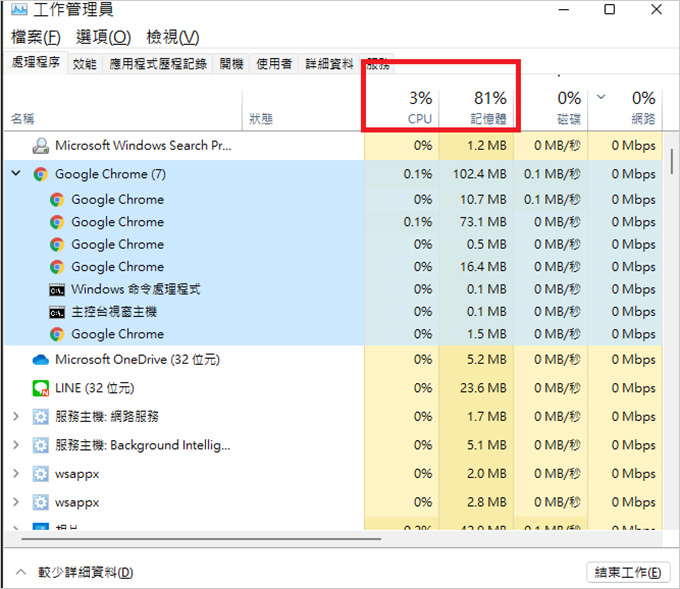Expand the wsappx 2.0 MB row

[16, 473]
